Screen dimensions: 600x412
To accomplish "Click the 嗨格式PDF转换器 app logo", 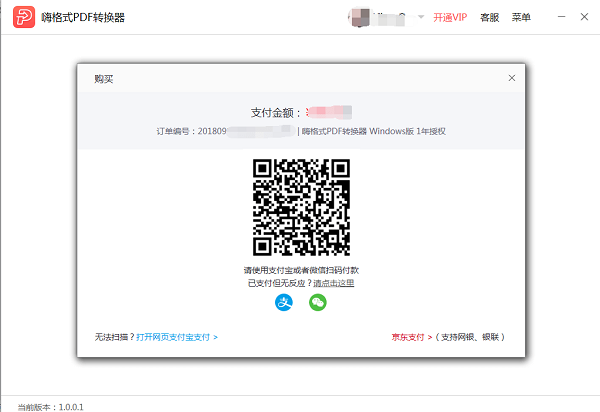I will pos(24,17).
